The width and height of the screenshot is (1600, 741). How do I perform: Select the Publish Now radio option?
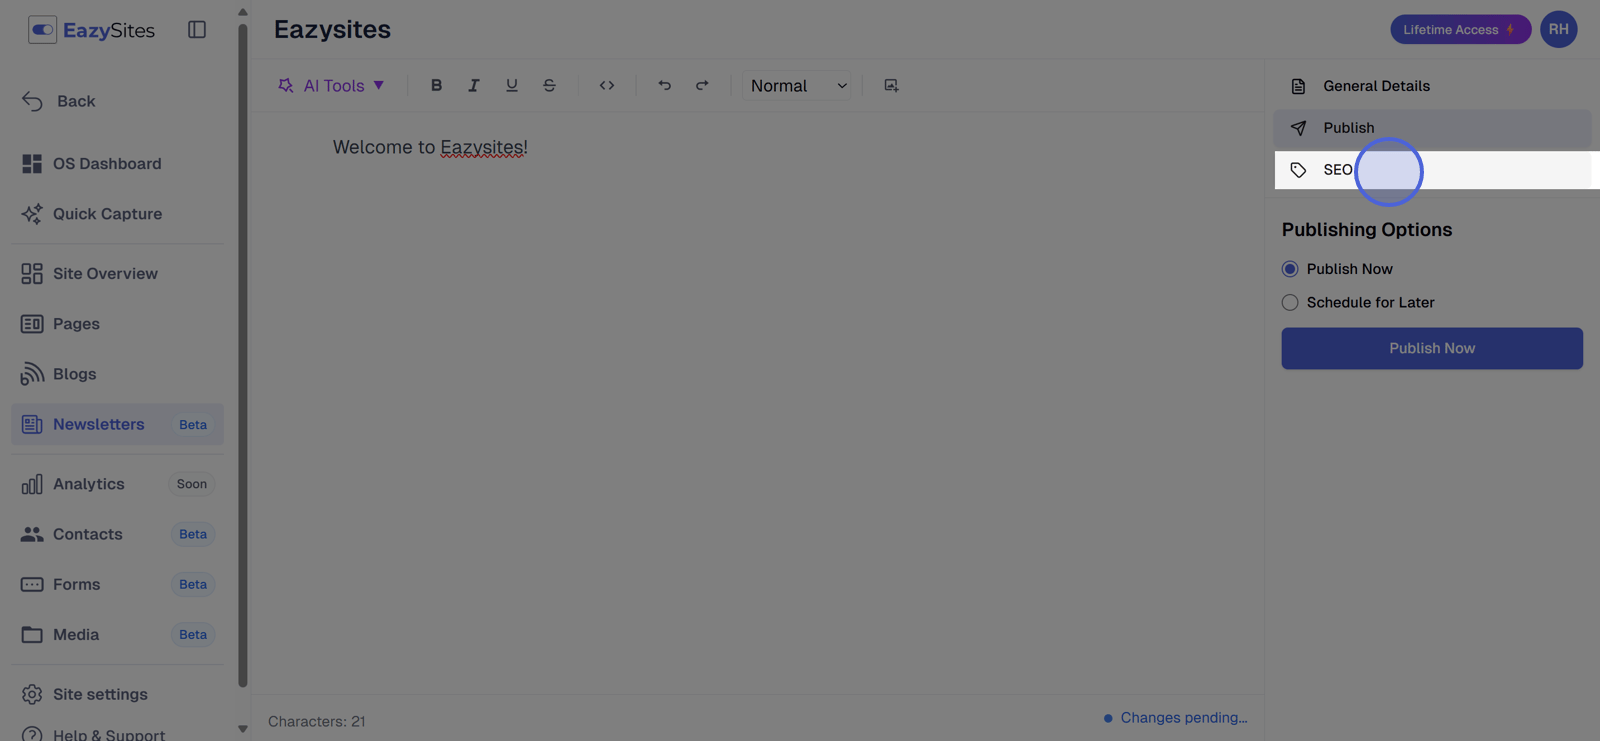pyautogui.click(x=1290, y=269)
